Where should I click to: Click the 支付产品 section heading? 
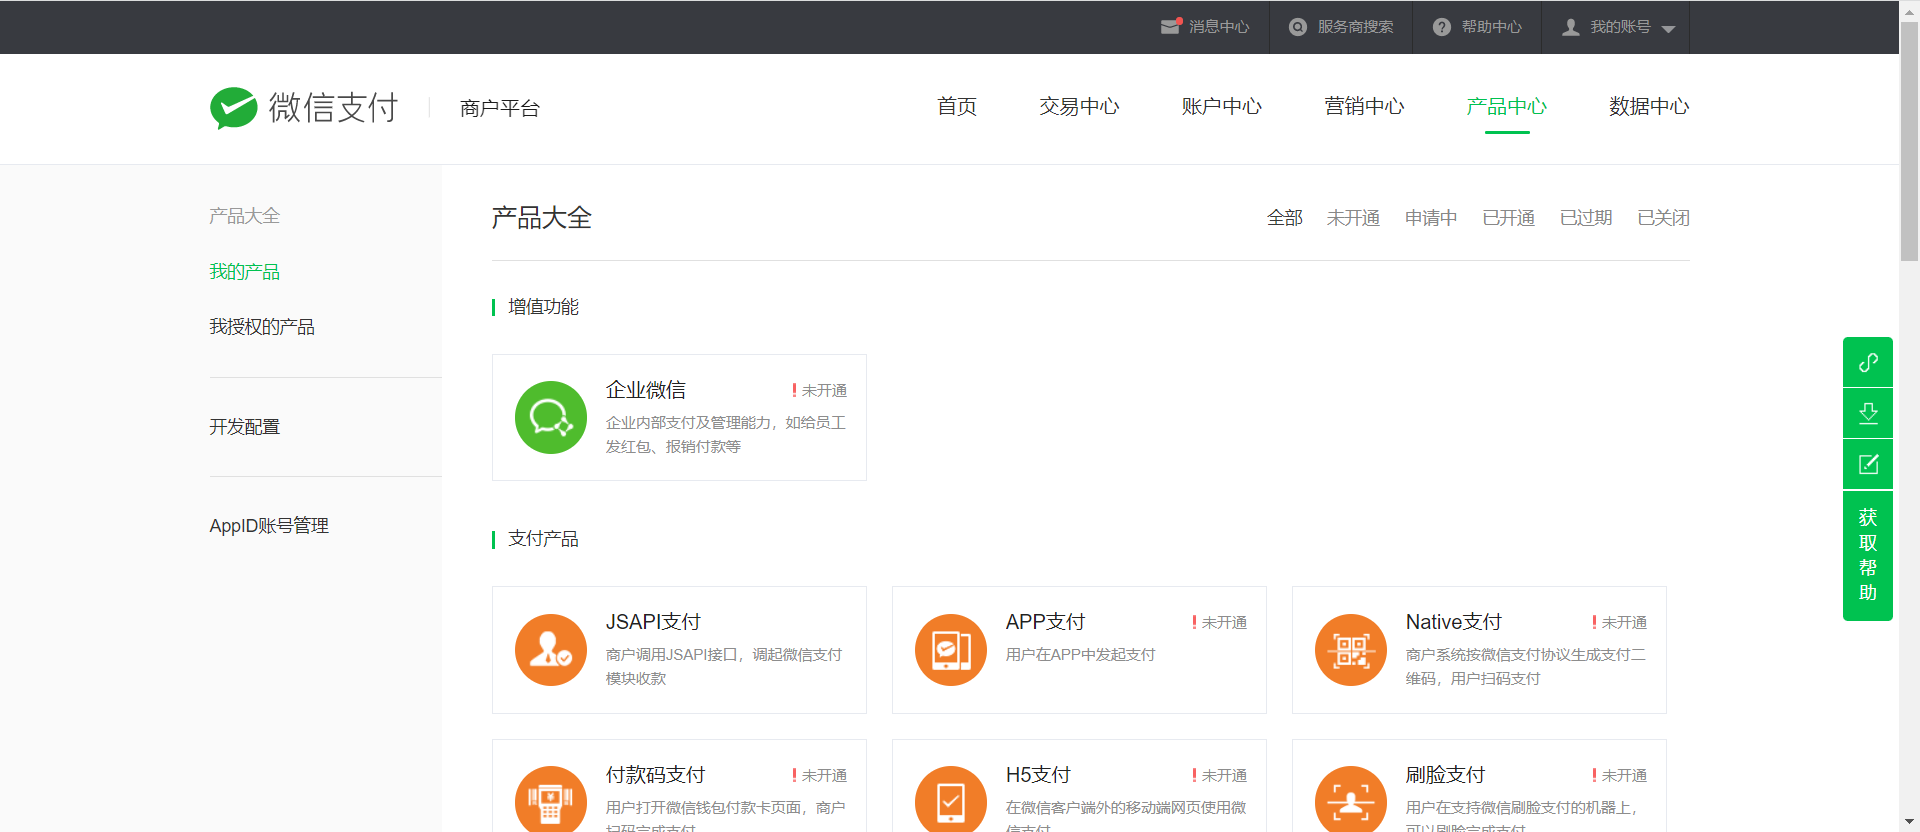[543, 539]
